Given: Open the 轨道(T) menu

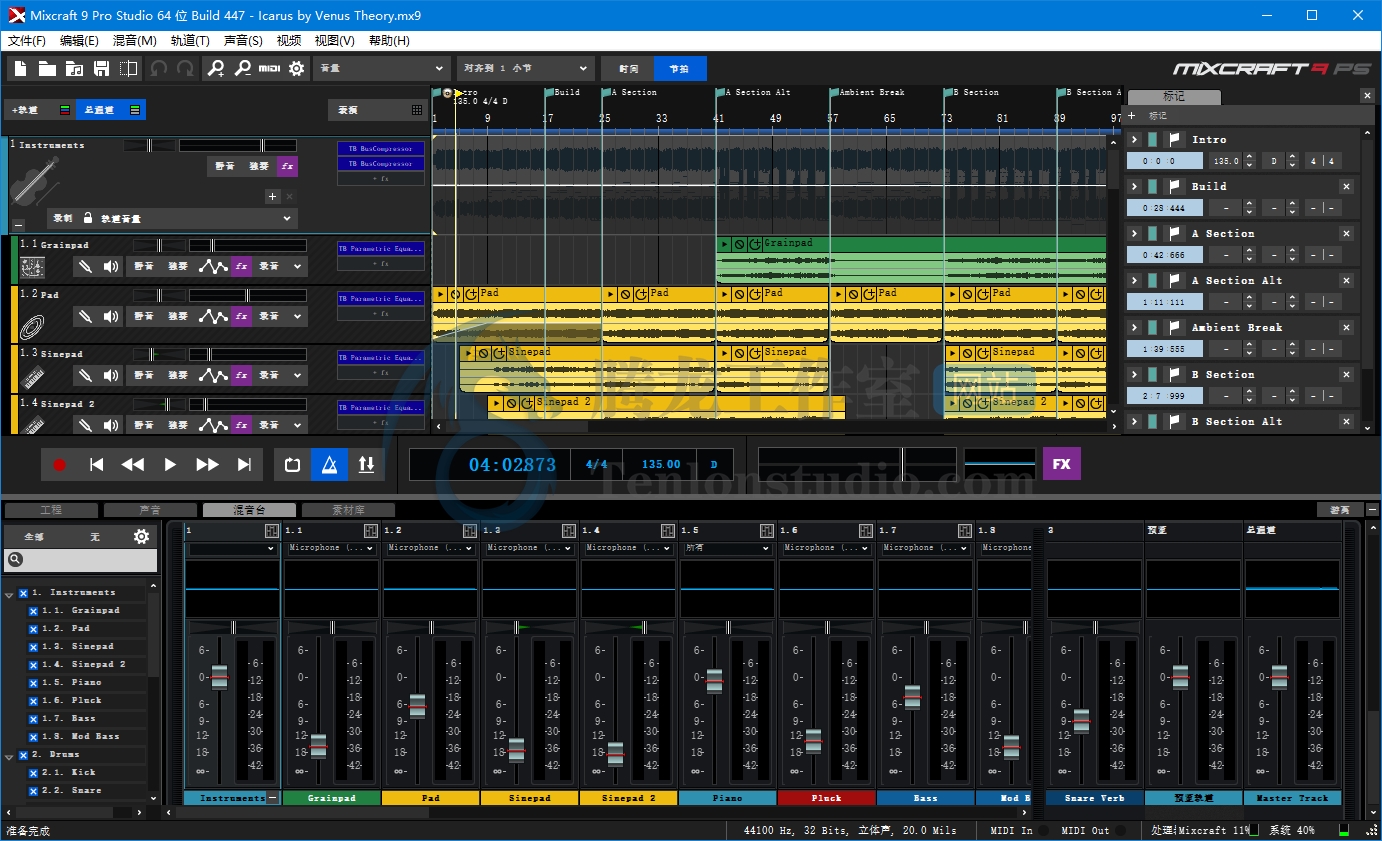Looking at the screenshot, I should coord(190,41).
